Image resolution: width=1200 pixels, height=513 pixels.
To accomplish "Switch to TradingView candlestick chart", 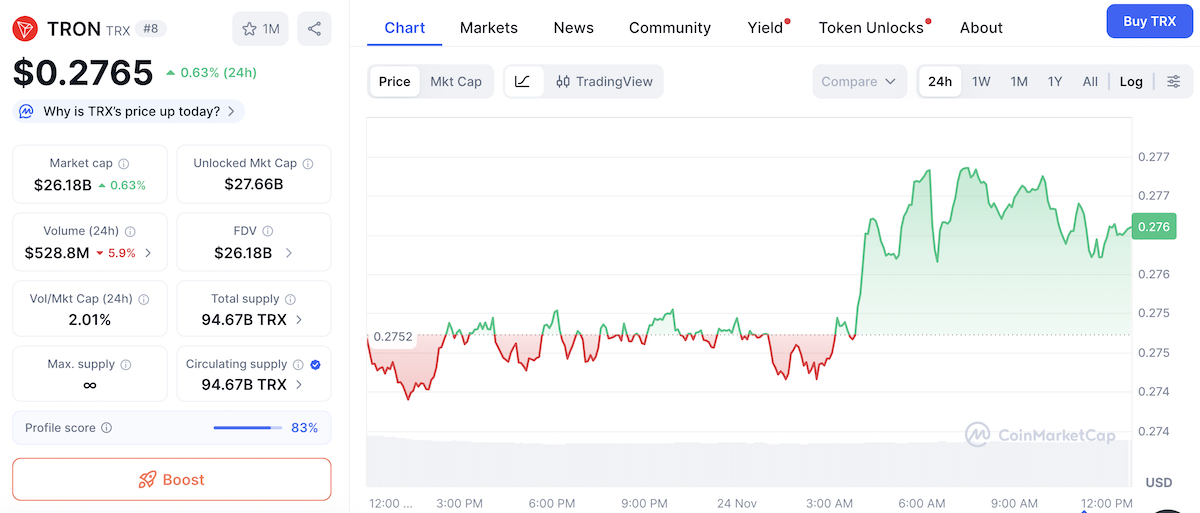I will point(603,81).
